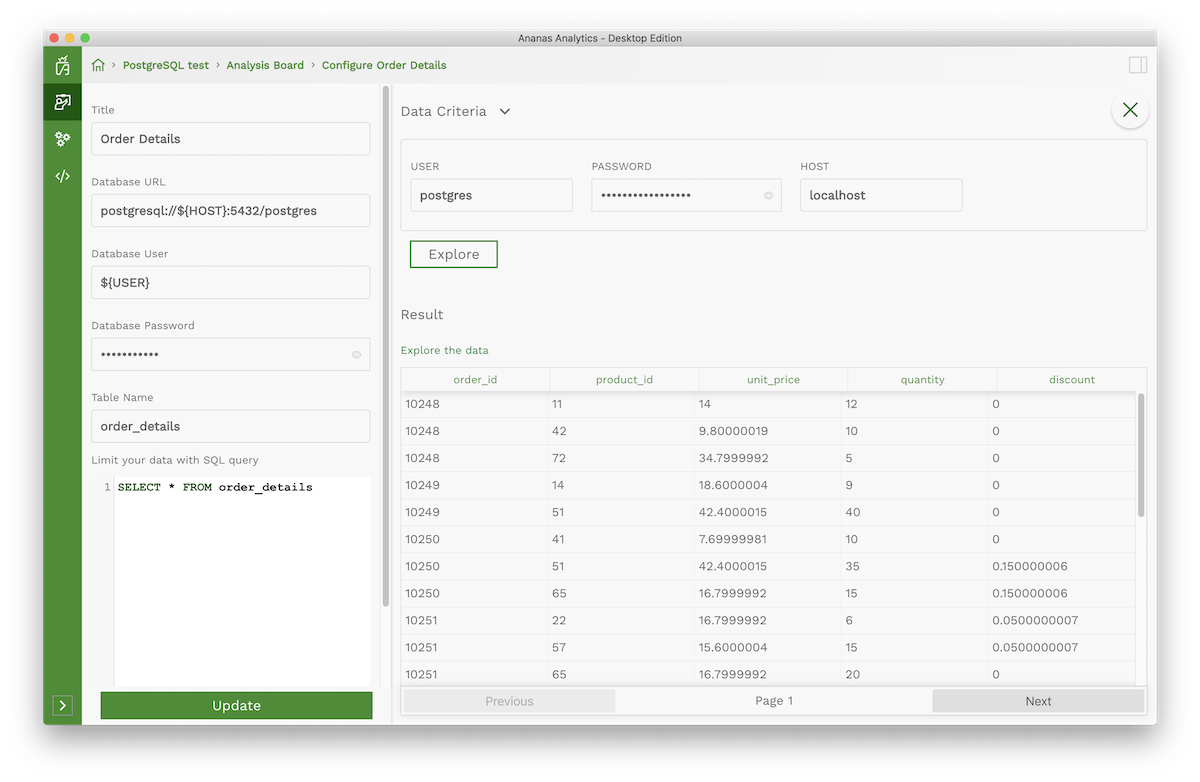Toggle the side panel layout icon
Image resolution: width=1200 pixels, height=782 pixels.
(1137, 65)
